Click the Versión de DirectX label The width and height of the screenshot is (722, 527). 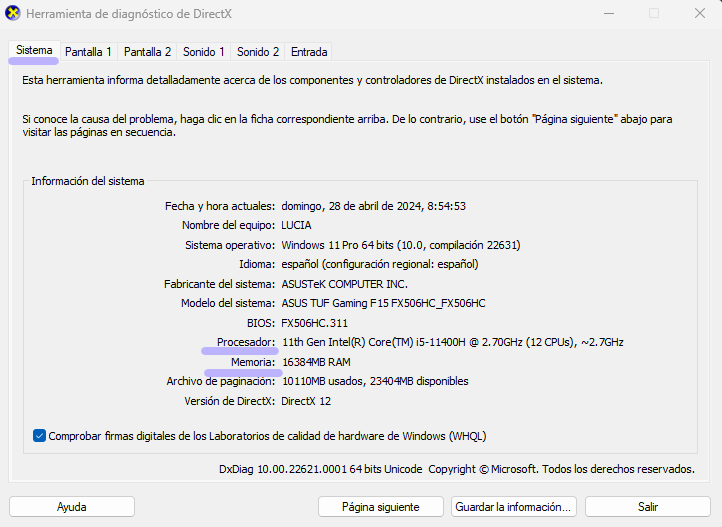(x=229, y=401)
